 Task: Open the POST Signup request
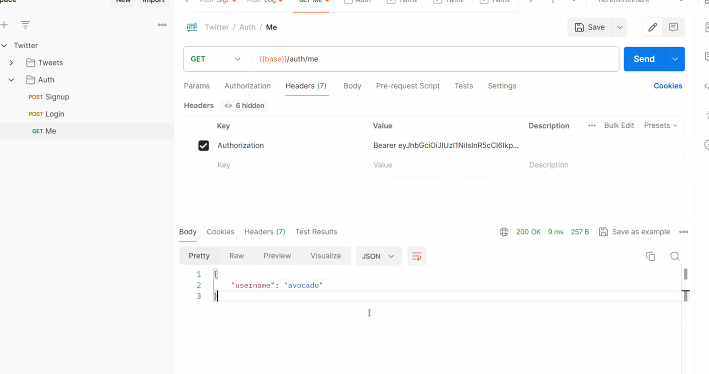[x=49, y=97]
